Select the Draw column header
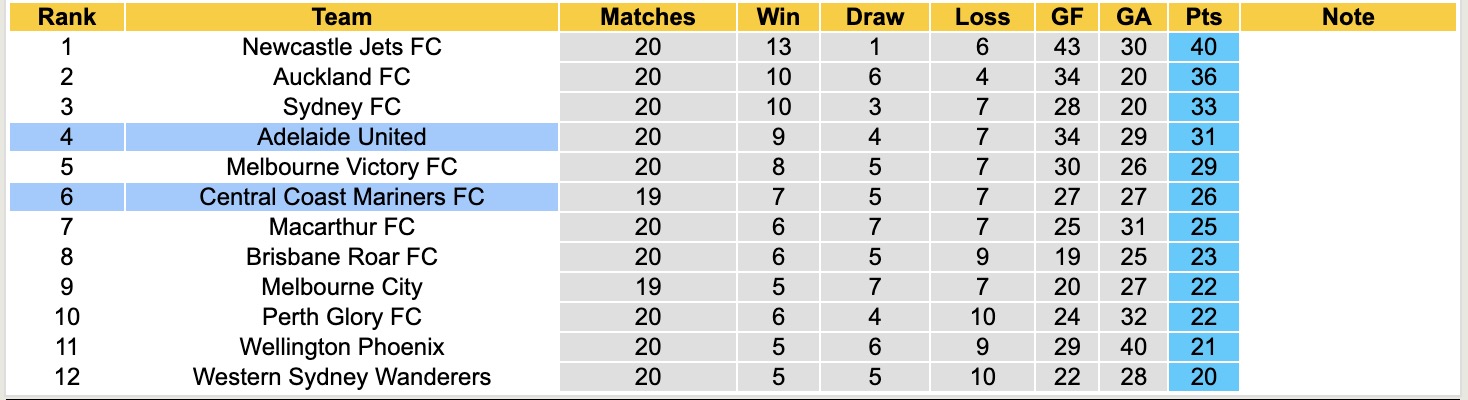 tap(874, 17)
